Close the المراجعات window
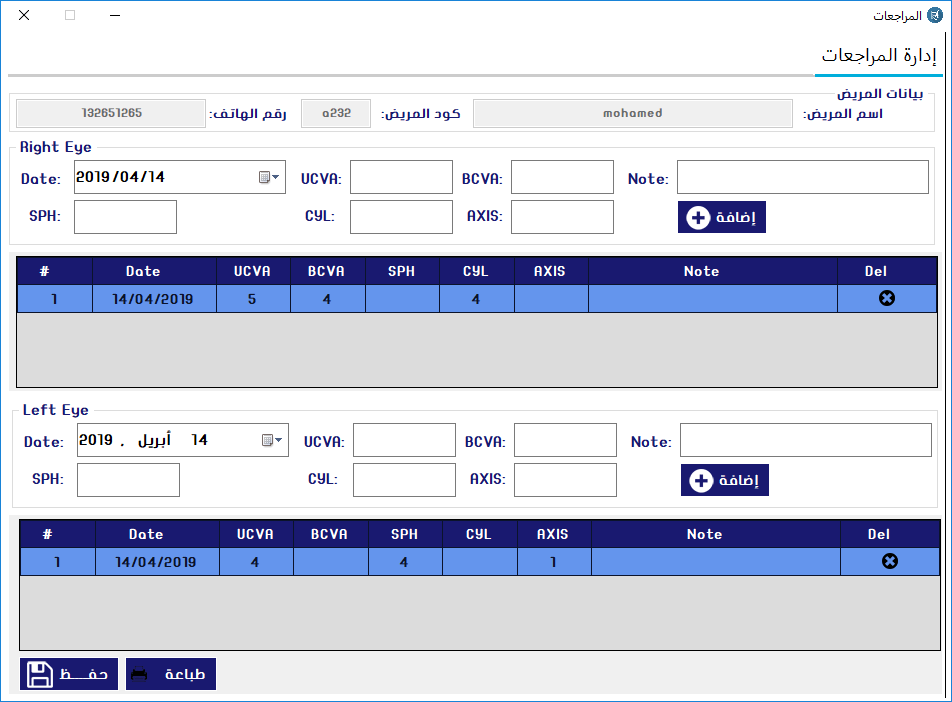The height and width of the screenshot is (702, 952). click(24, 15)
